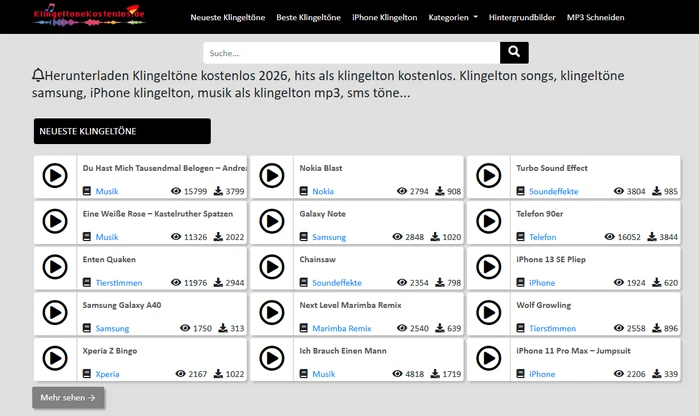This screenshot has width=699, height=416.
Task: Play the Xperia Z Bingo ringtone
Action: [55, 358]
